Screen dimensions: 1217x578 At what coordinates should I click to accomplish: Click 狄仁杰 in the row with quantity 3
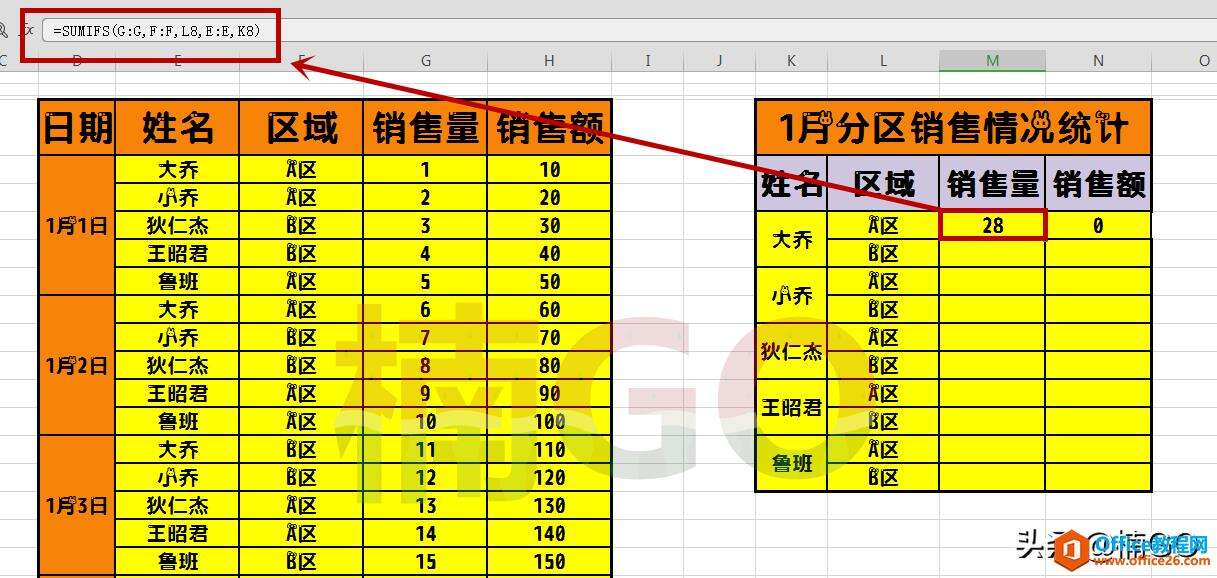click(178, 225)
